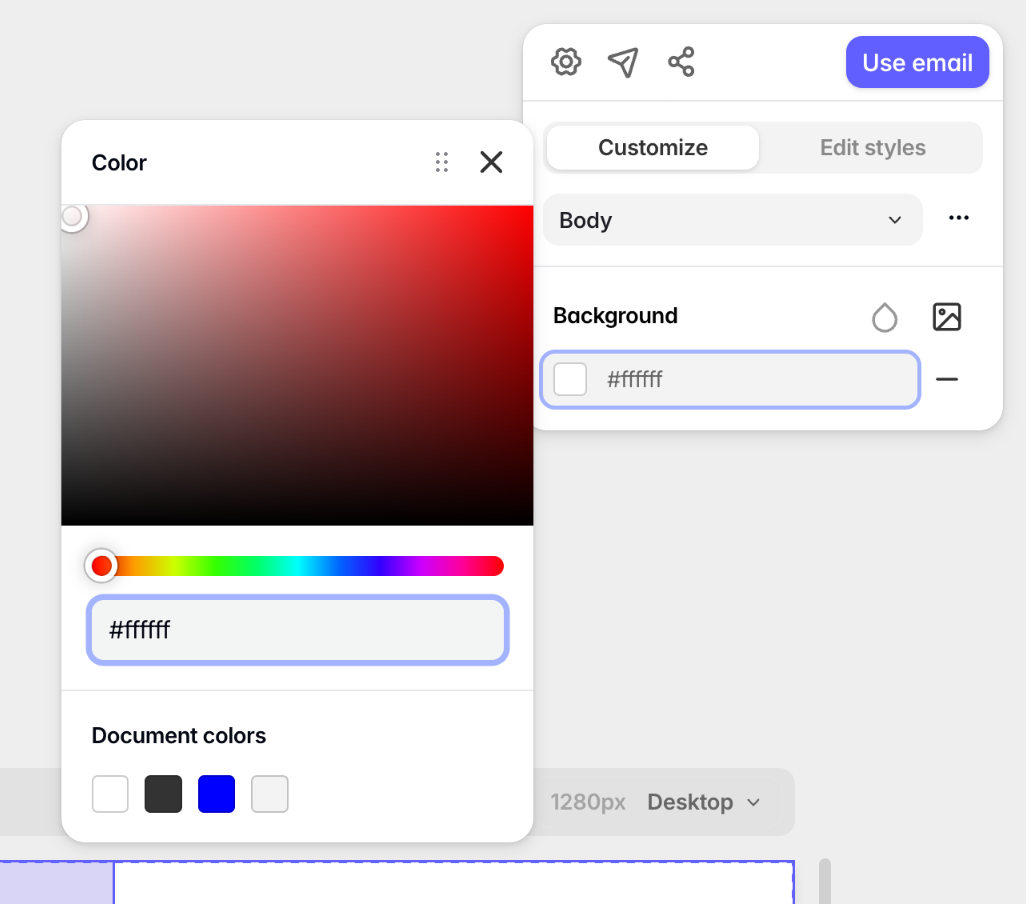Expand the Desktop chevron selector
Image resolution: width=1026 pixels, height=904 pixels.
(x=755, y=801)
